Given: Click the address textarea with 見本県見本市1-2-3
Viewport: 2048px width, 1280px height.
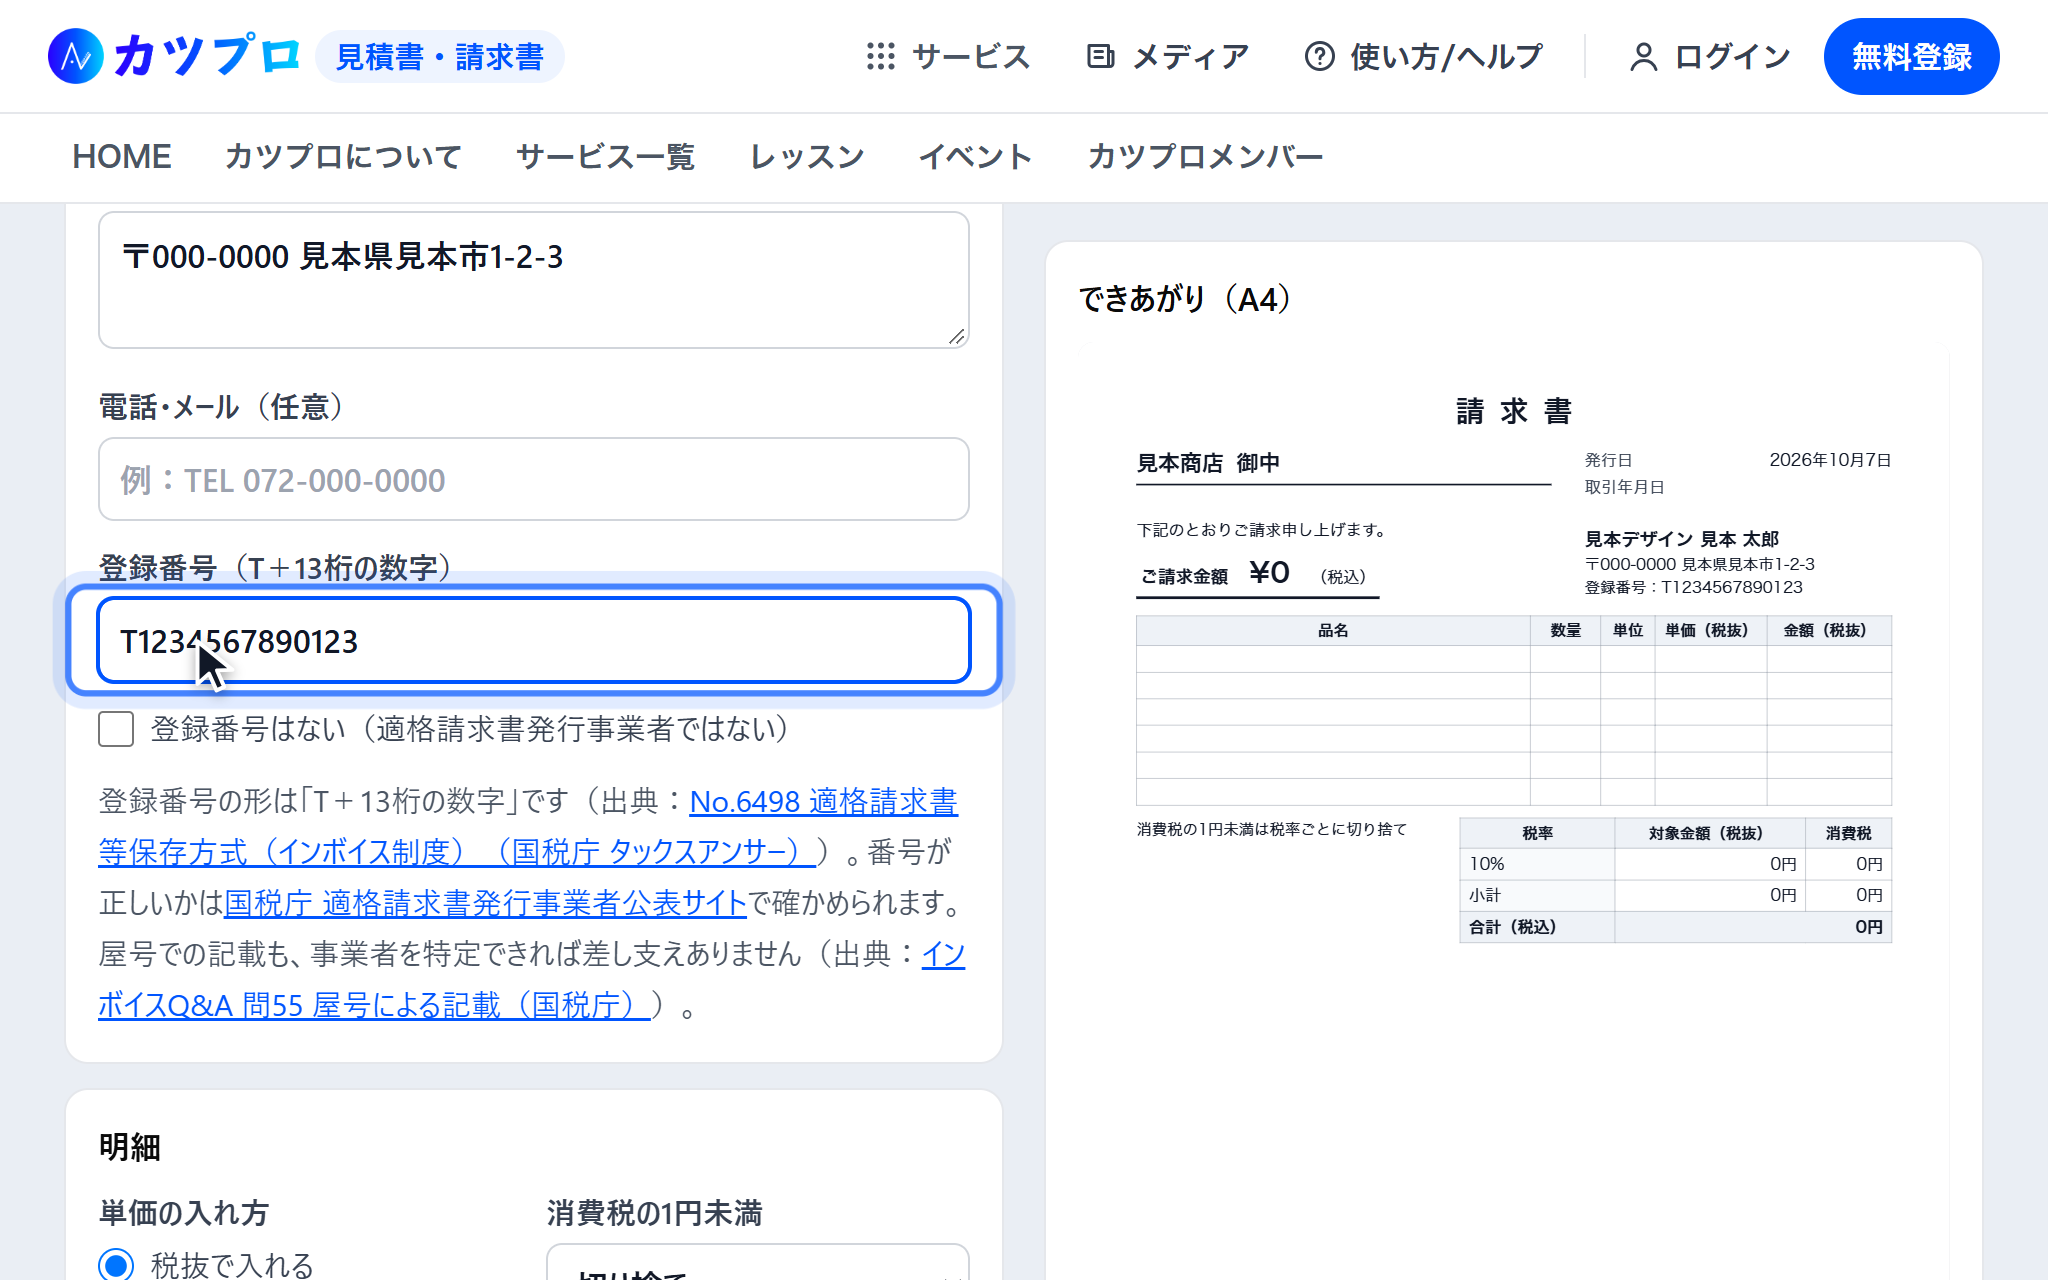Looking at the screenshot, I should pos(534,280).
